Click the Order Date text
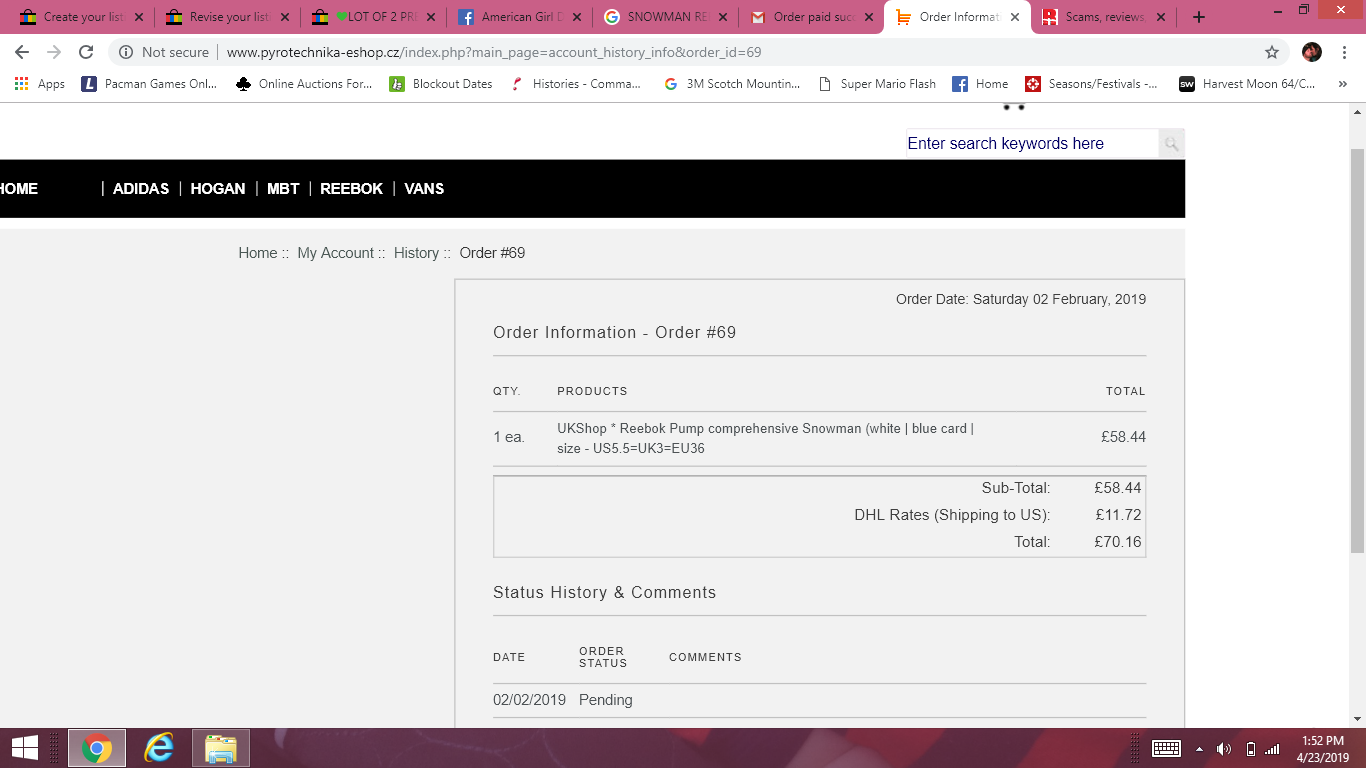 (x=1021, y=299)
